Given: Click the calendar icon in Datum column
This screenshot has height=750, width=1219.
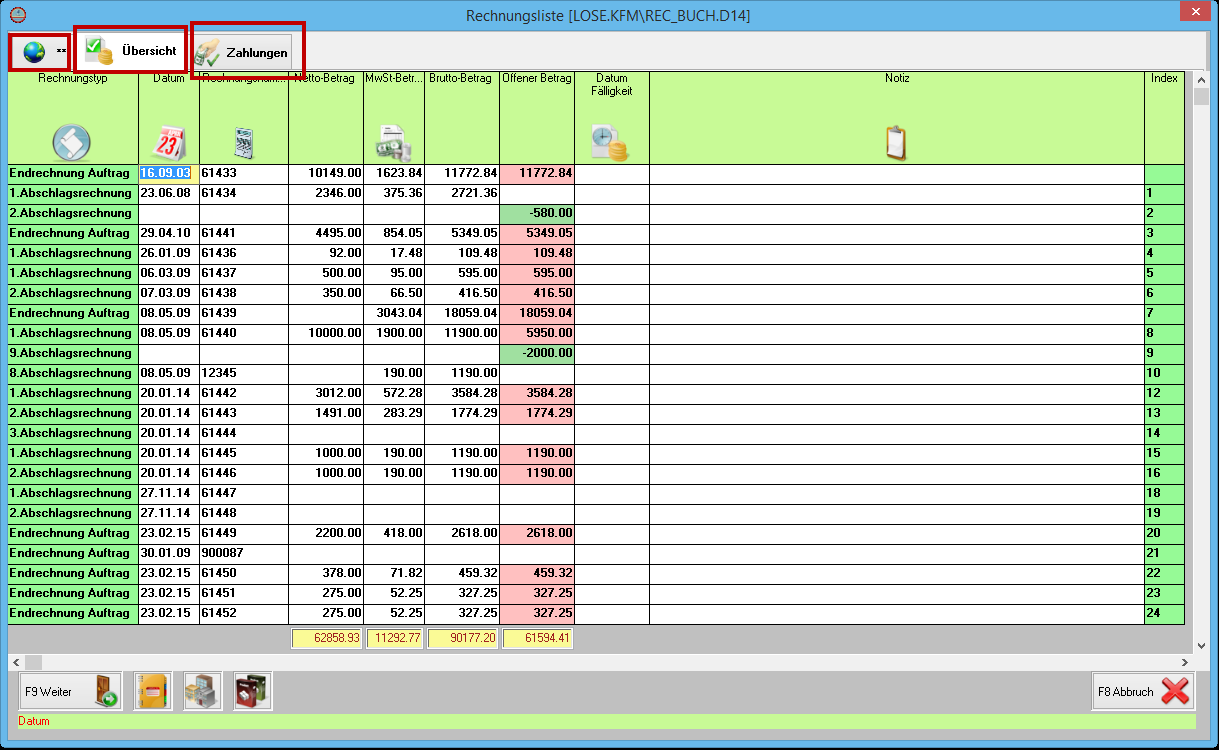Looking at the screenshot, I should pos(168,142).
